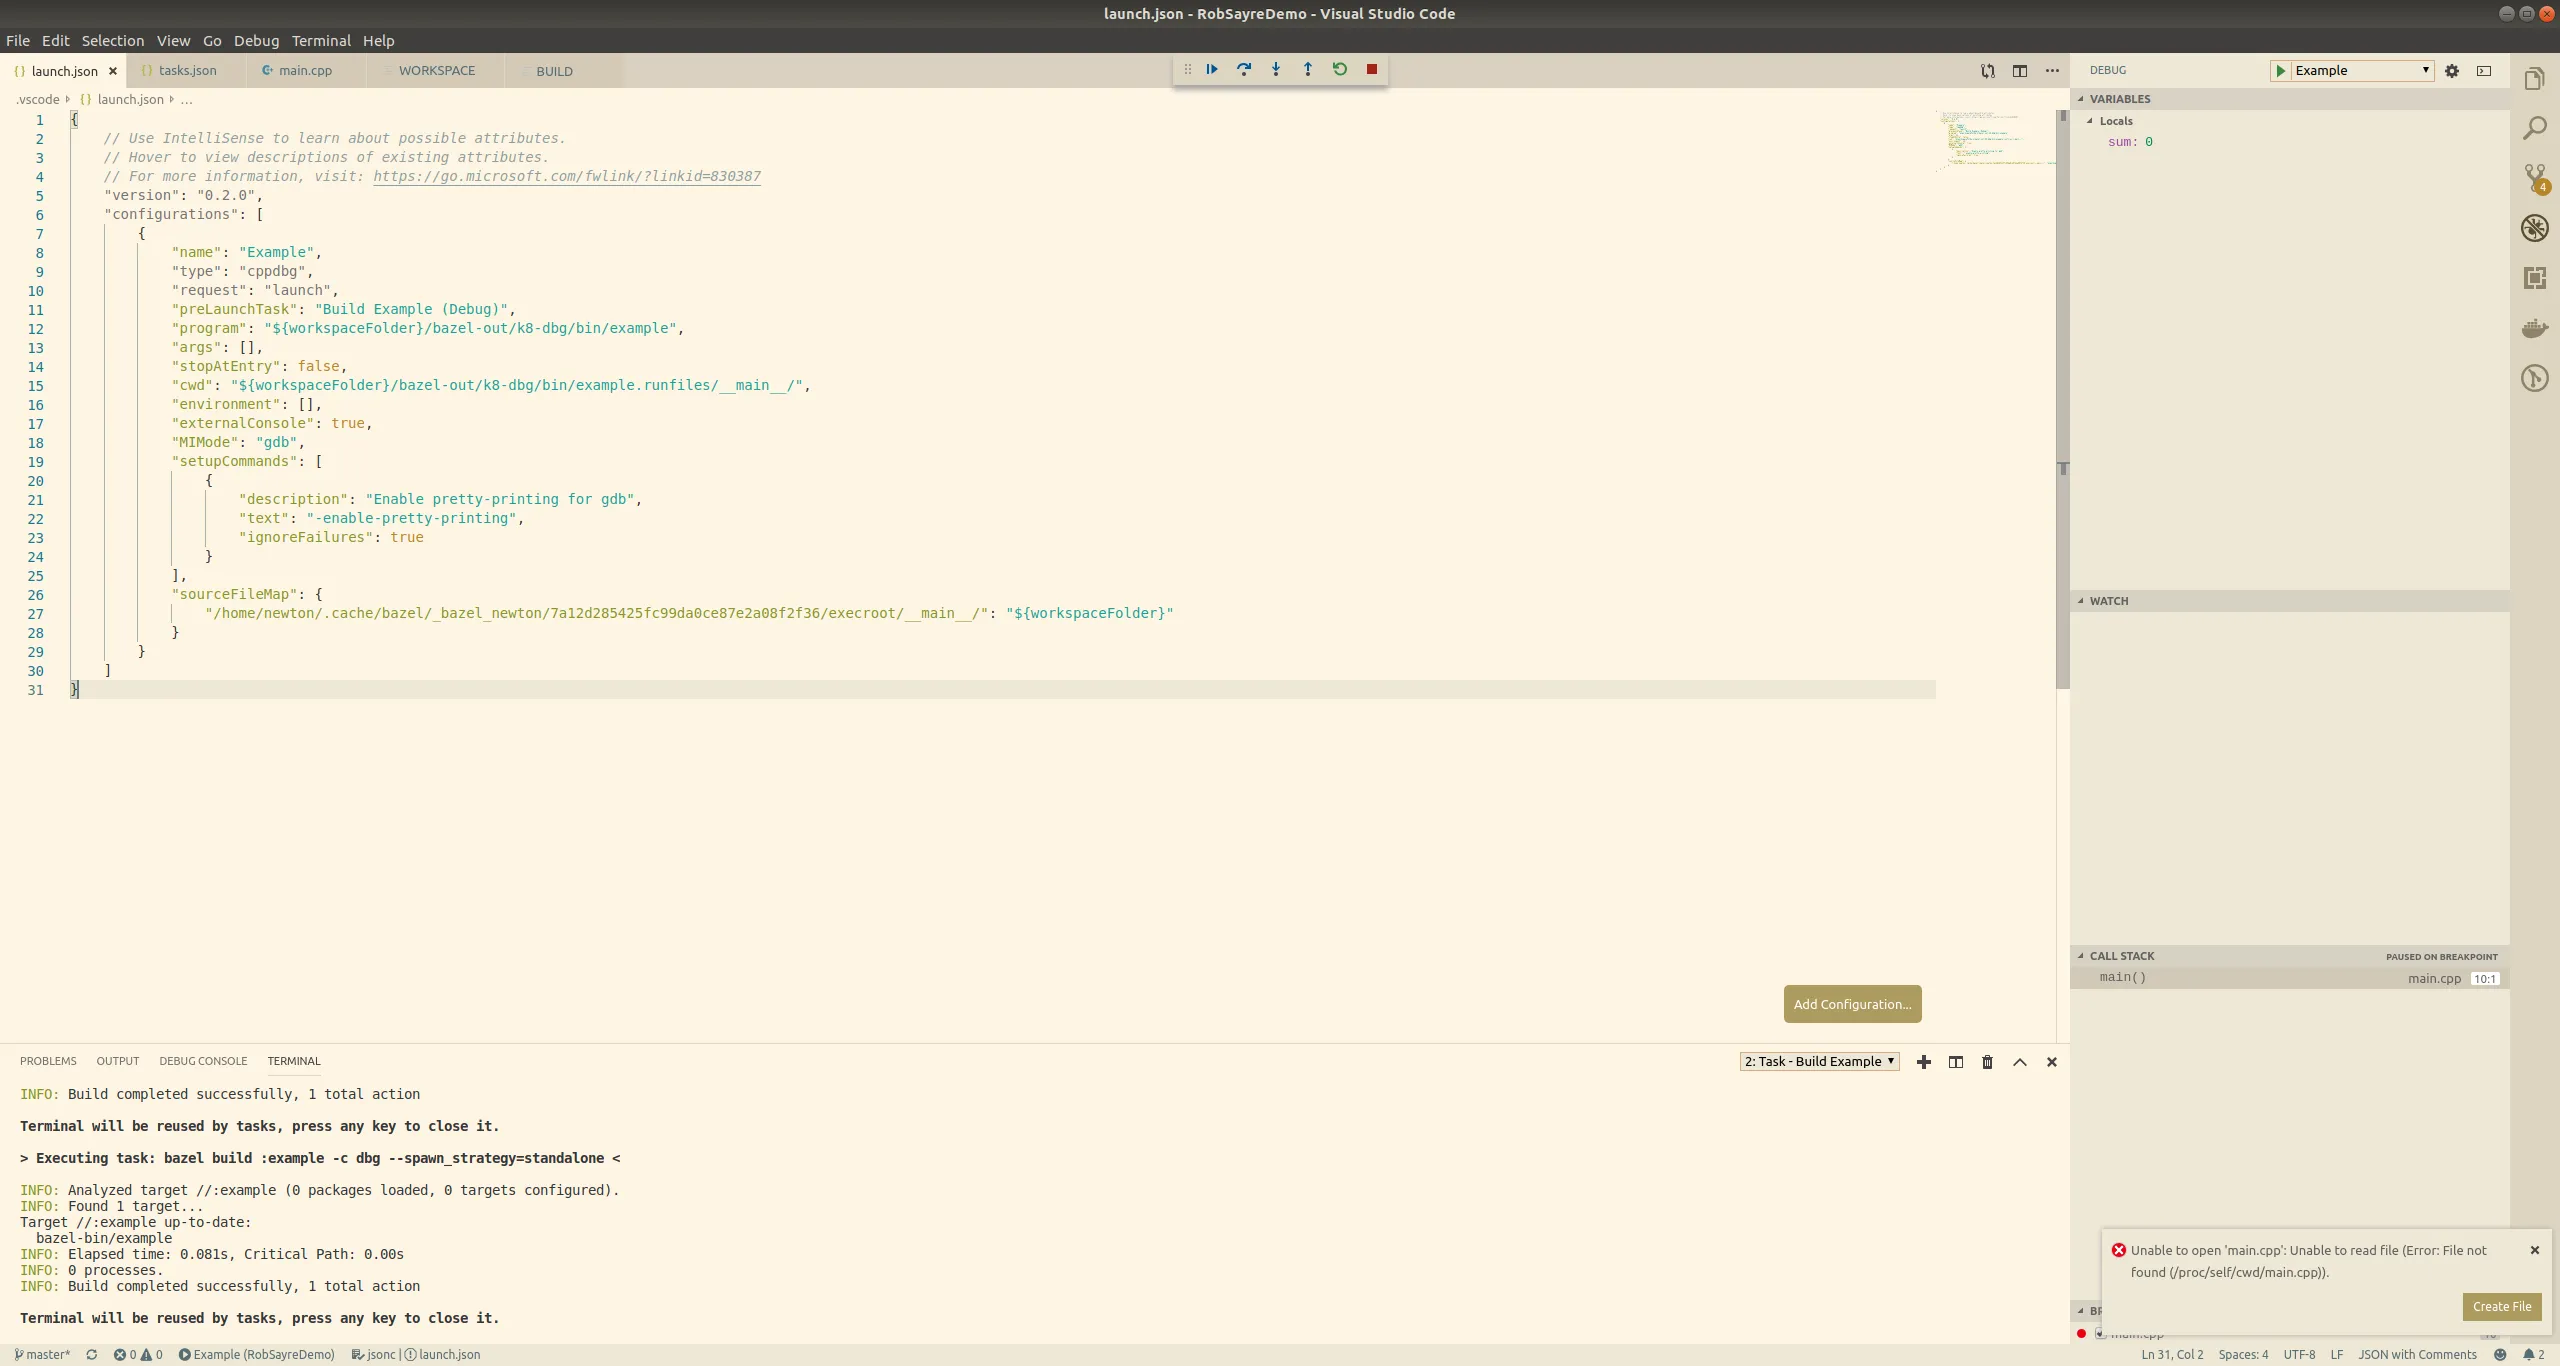Open the Terminal menu
Viewport: 2560px width, 1366px height.
click(321, 41)
